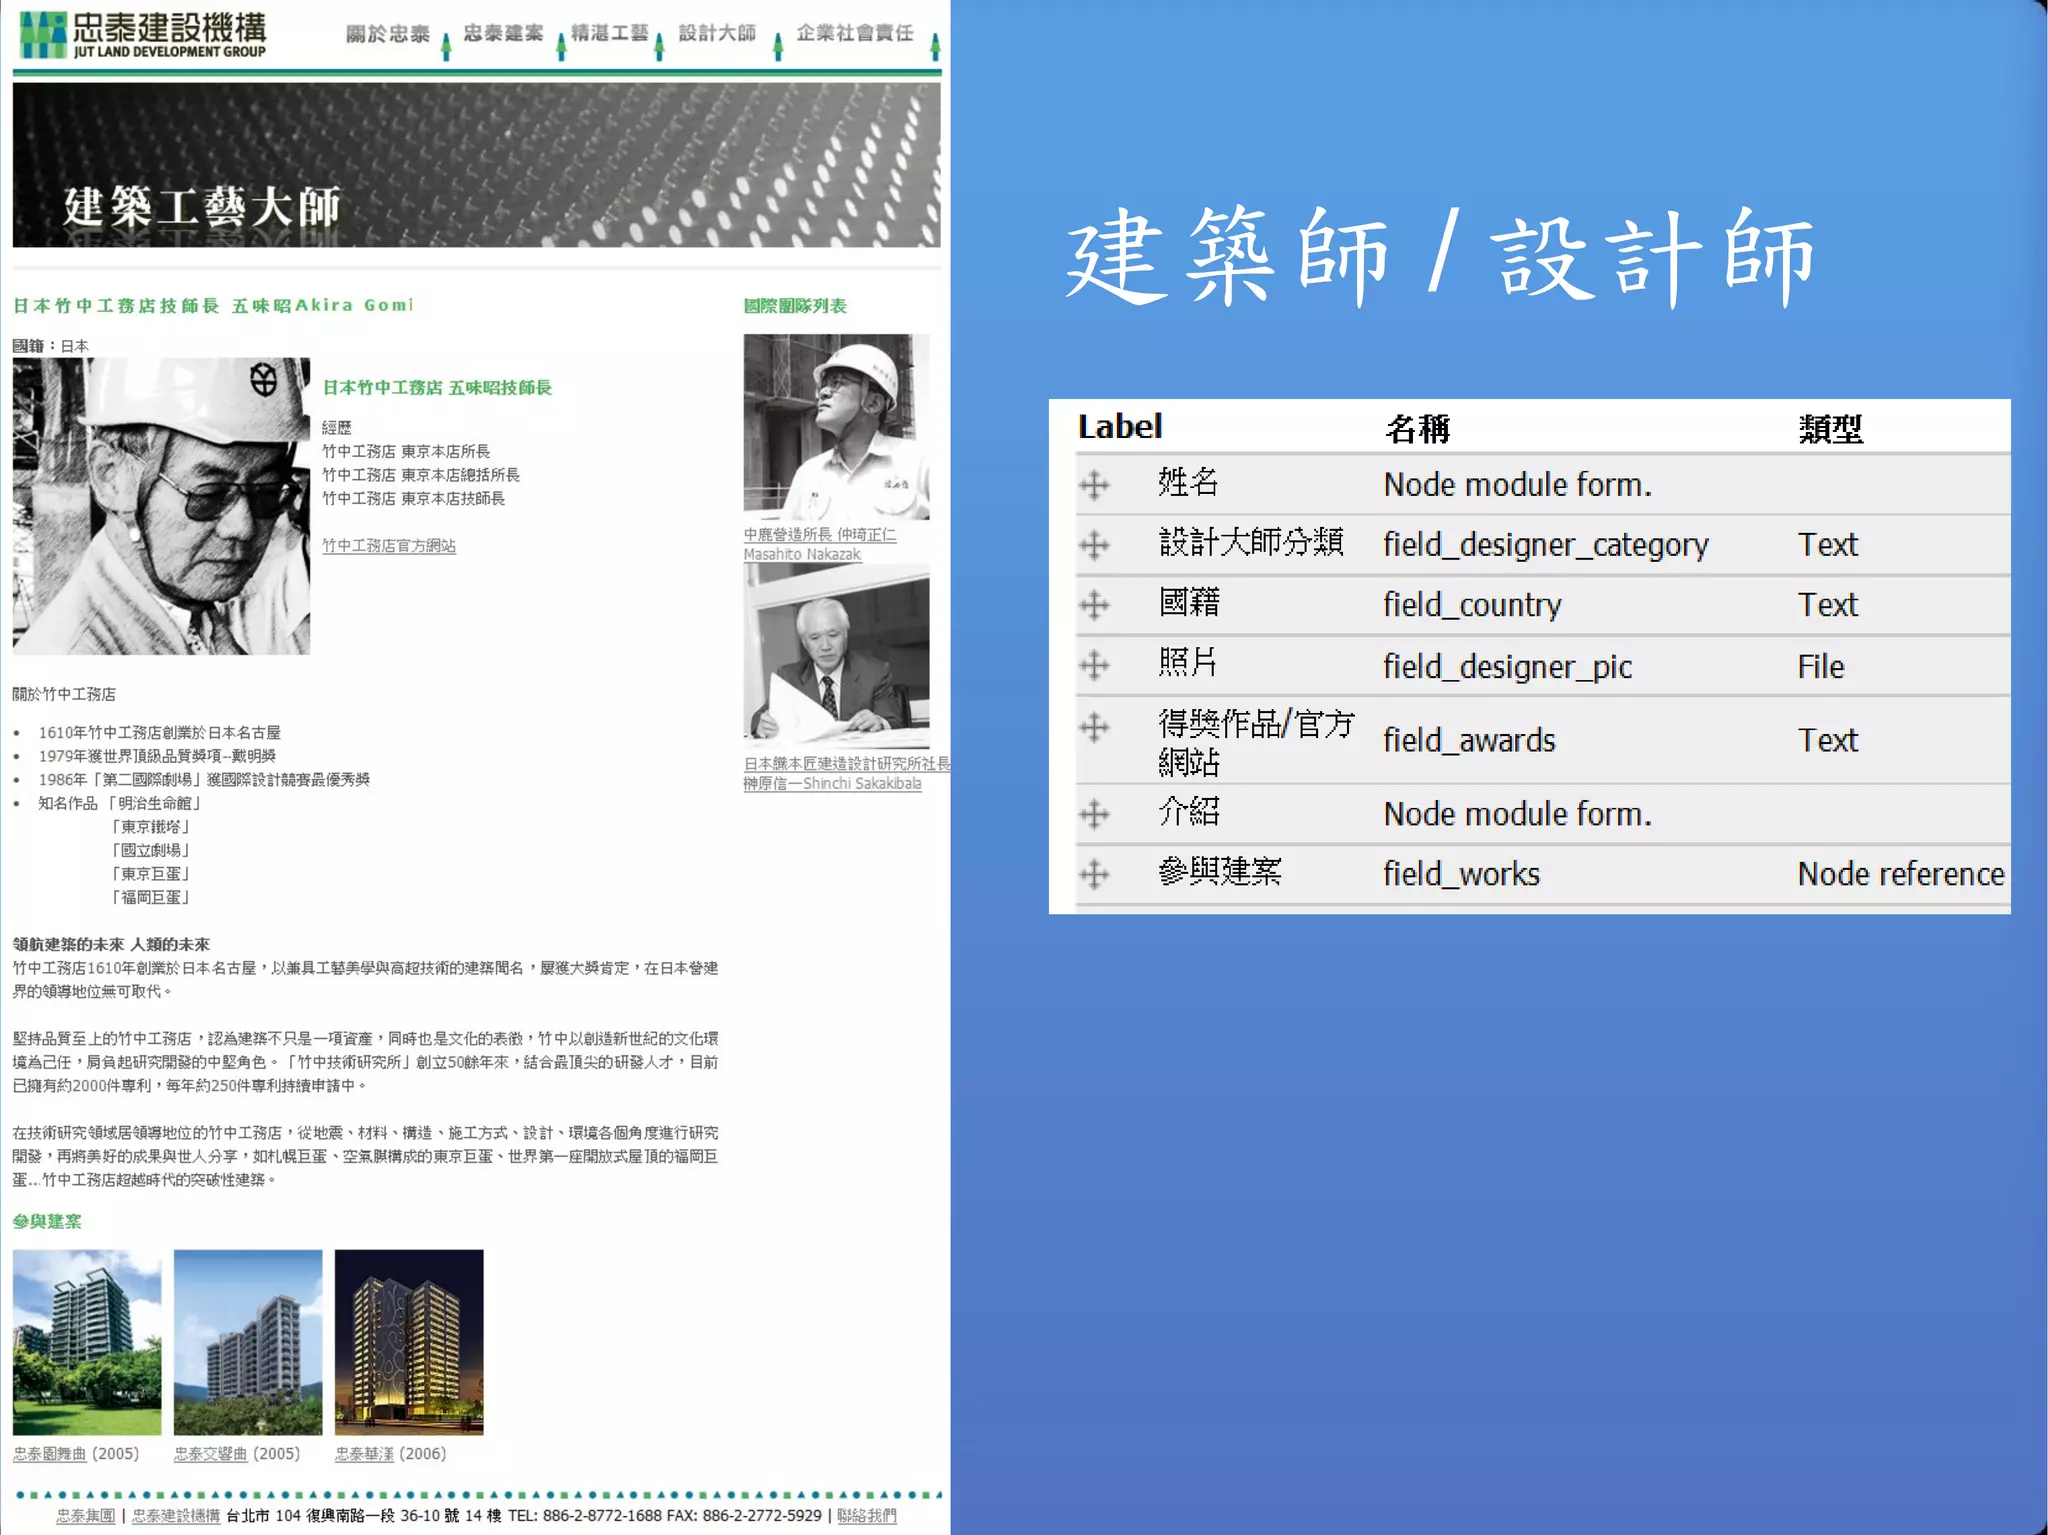Click the Label column header
2048x1535 pixels.
[1120, 427]
